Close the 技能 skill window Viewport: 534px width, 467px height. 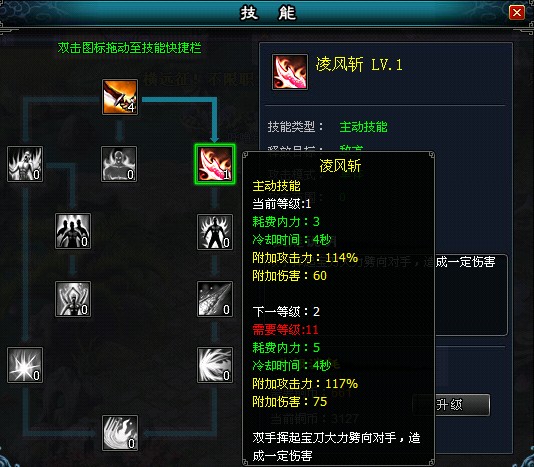[516, 13]
